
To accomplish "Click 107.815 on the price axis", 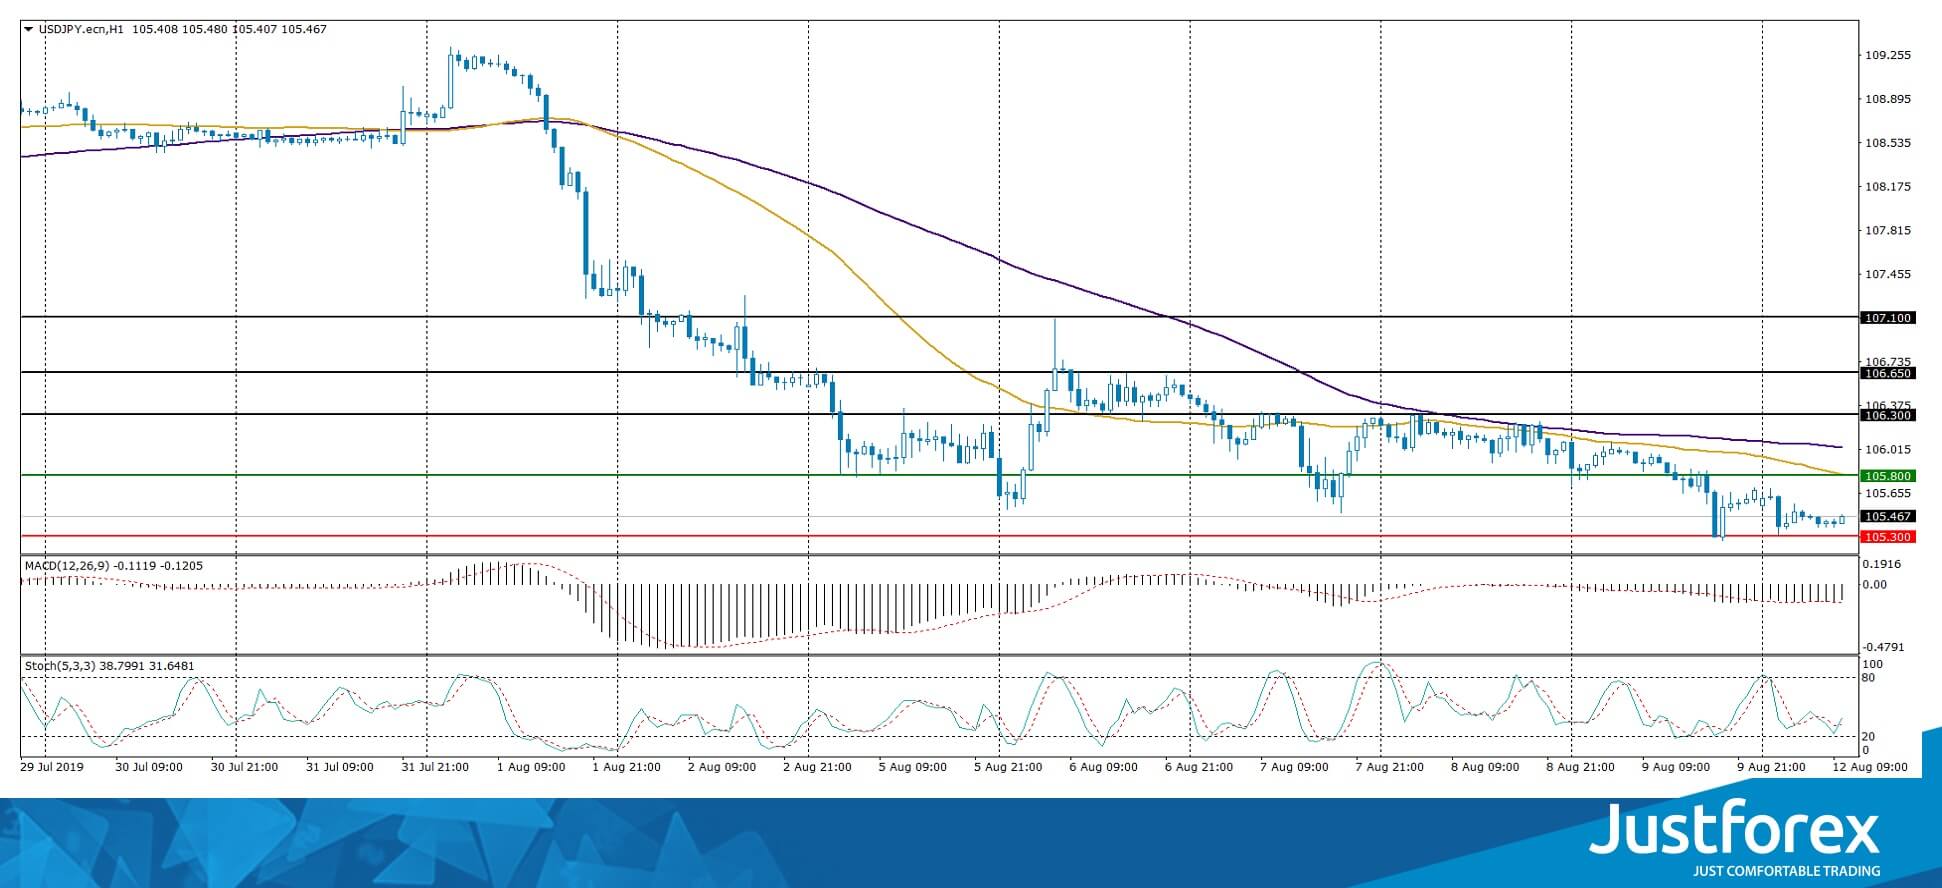I will tap(1888, 230).
